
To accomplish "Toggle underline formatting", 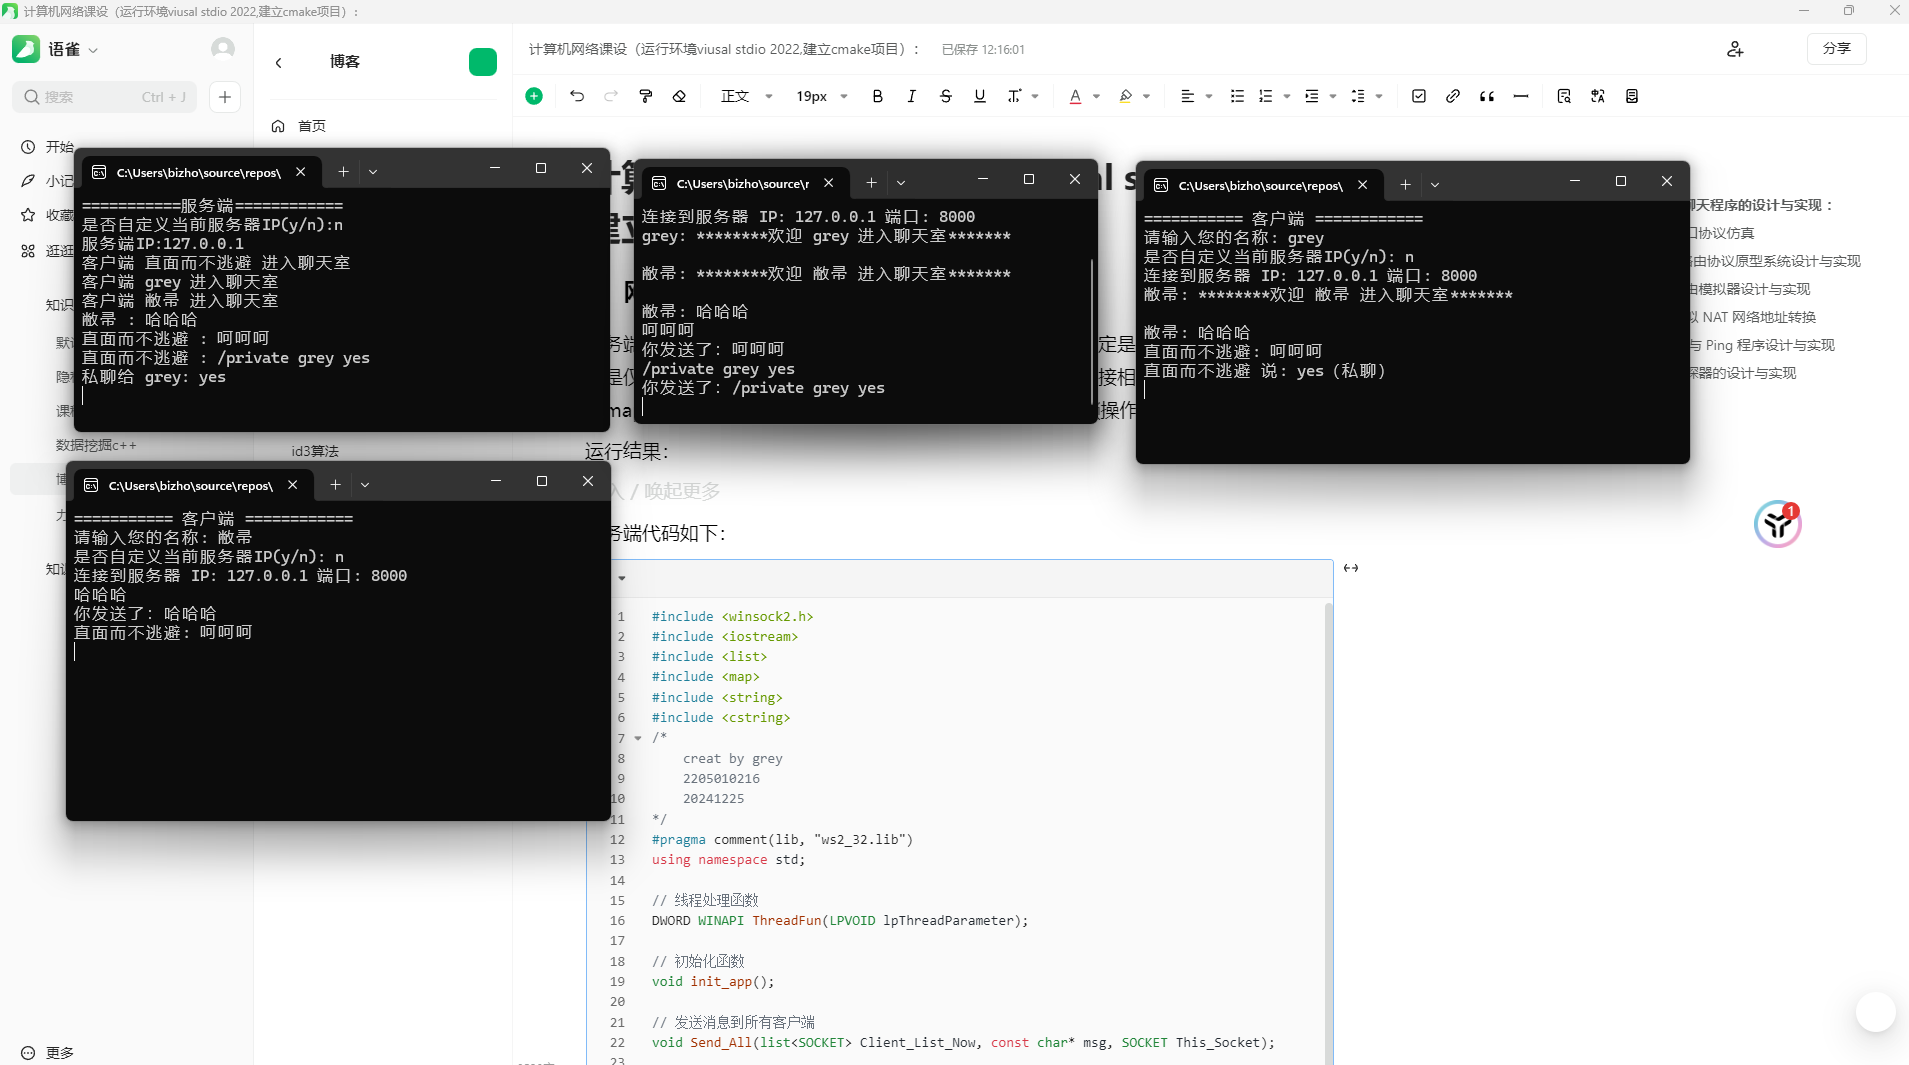I will (x=979, y=96).
